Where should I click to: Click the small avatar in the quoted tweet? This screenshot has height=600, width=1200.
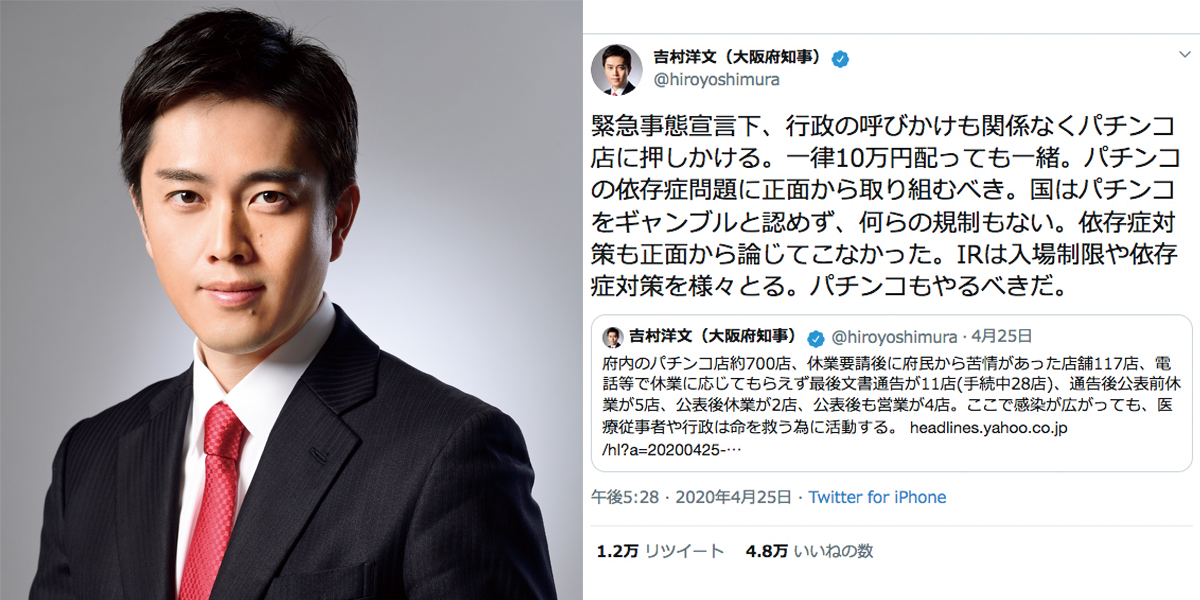(x=612, y=336)
